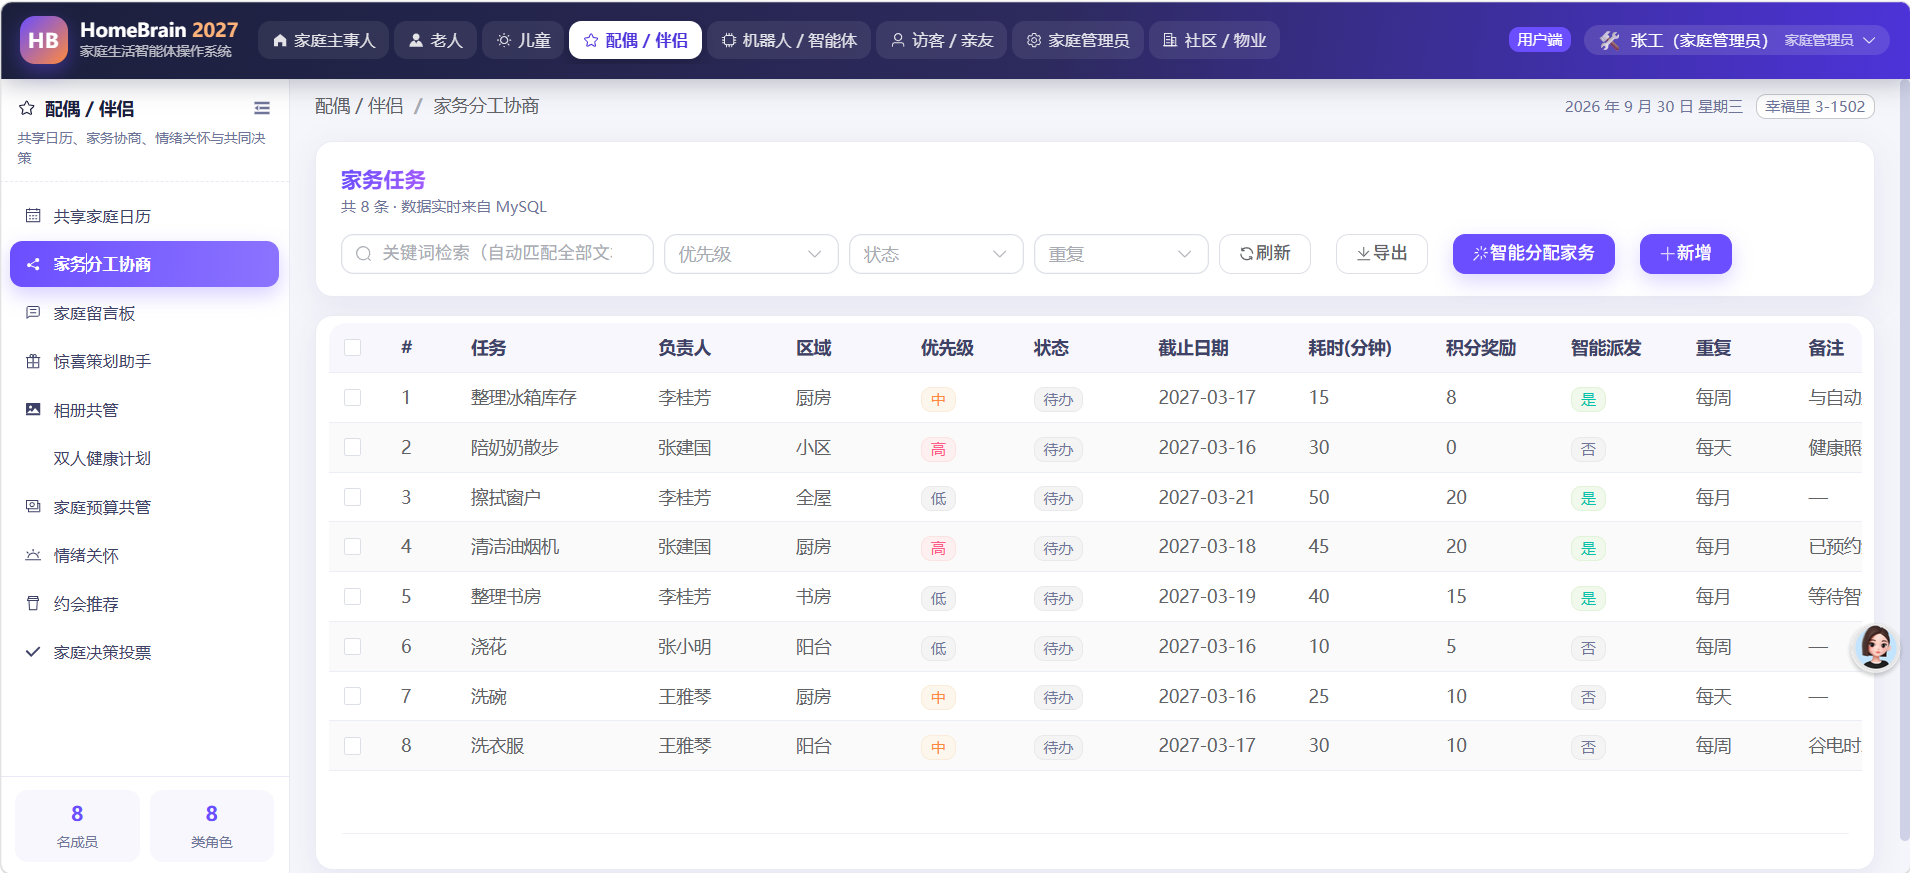The width and height of the screenshot is (1910, 873).
Task: Switch to the 儿童 tab
Action: coord(523,40)
